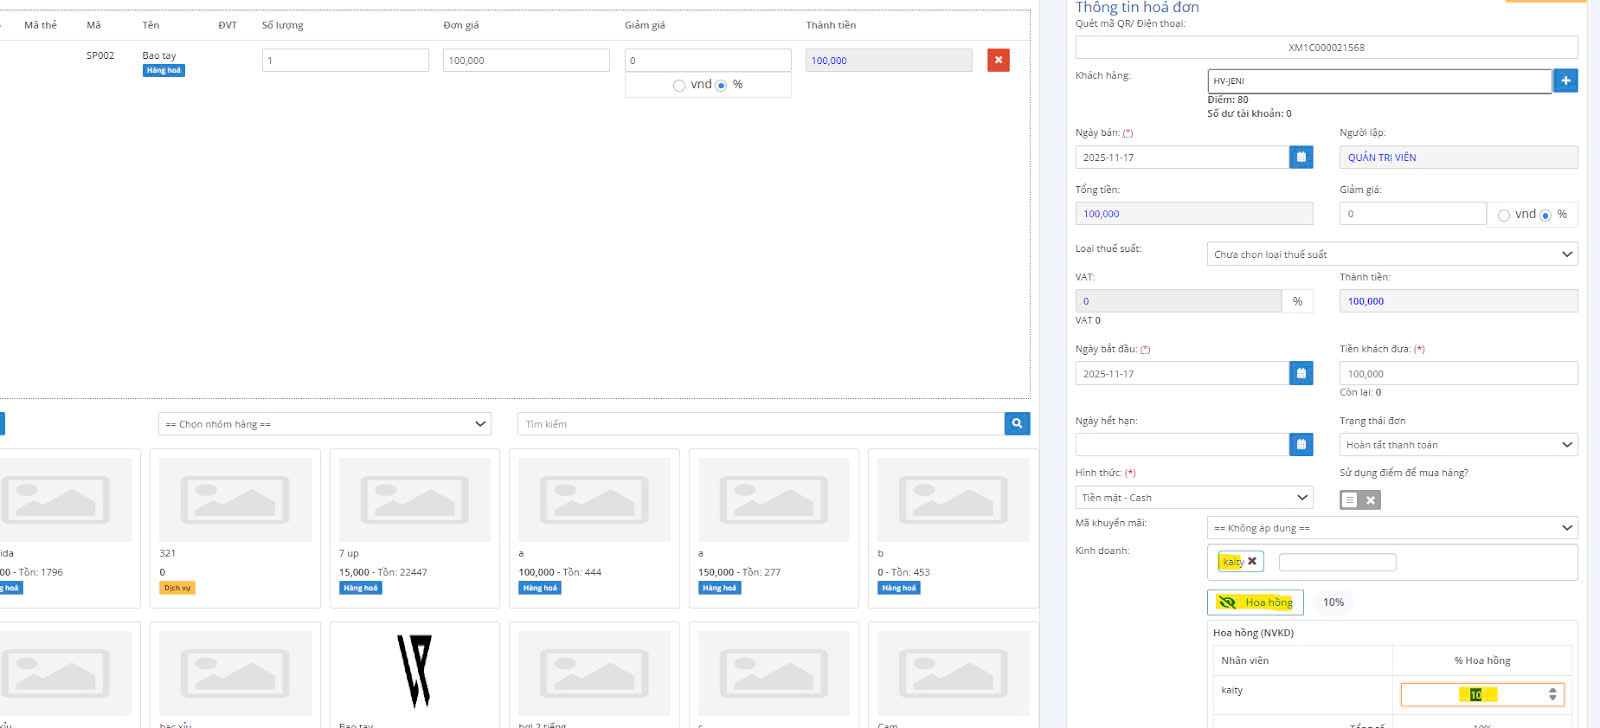Select % radio in invoice Giảm giá
1600x728 pixels.
[x=1546, y=215]
